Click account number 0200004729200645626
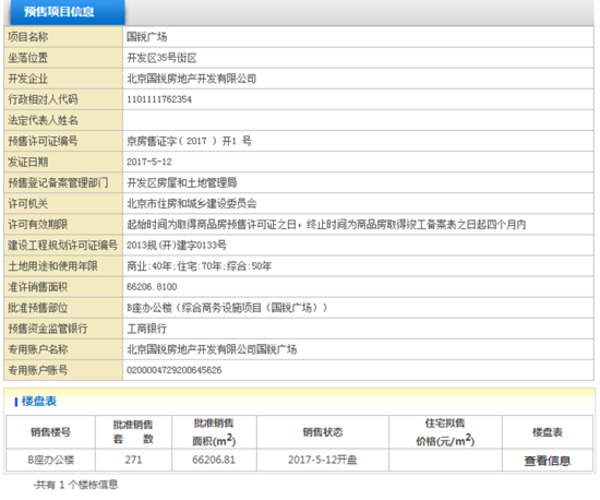Screen dimensions: 600x500 [176, 370]
